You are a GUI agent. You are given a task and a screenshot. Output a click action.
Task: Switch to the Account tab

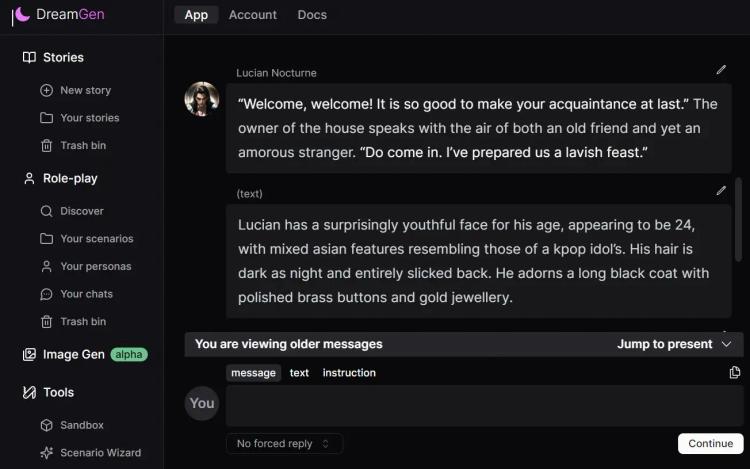click(x=253, y=15)
